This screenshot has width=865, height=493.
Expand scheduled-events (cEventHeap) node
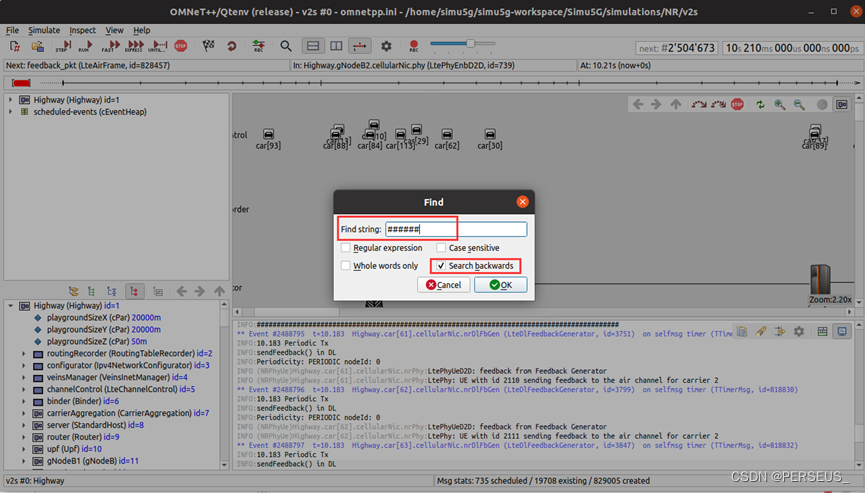coord(10,111)
